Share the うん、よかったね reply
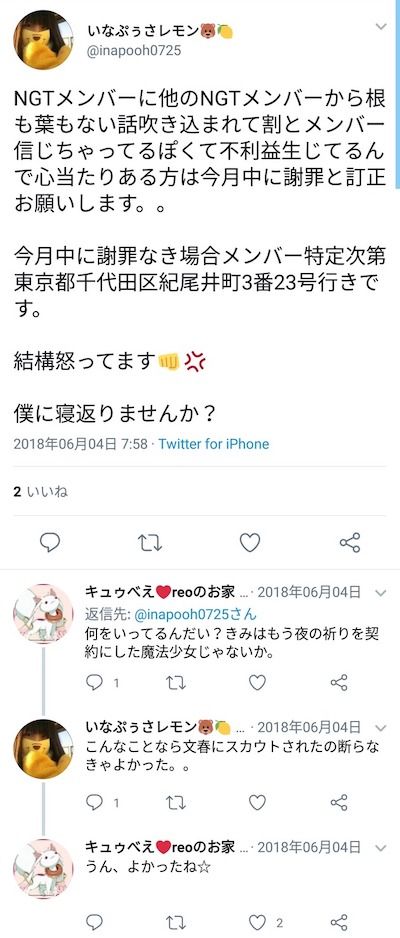 point(339,922)
